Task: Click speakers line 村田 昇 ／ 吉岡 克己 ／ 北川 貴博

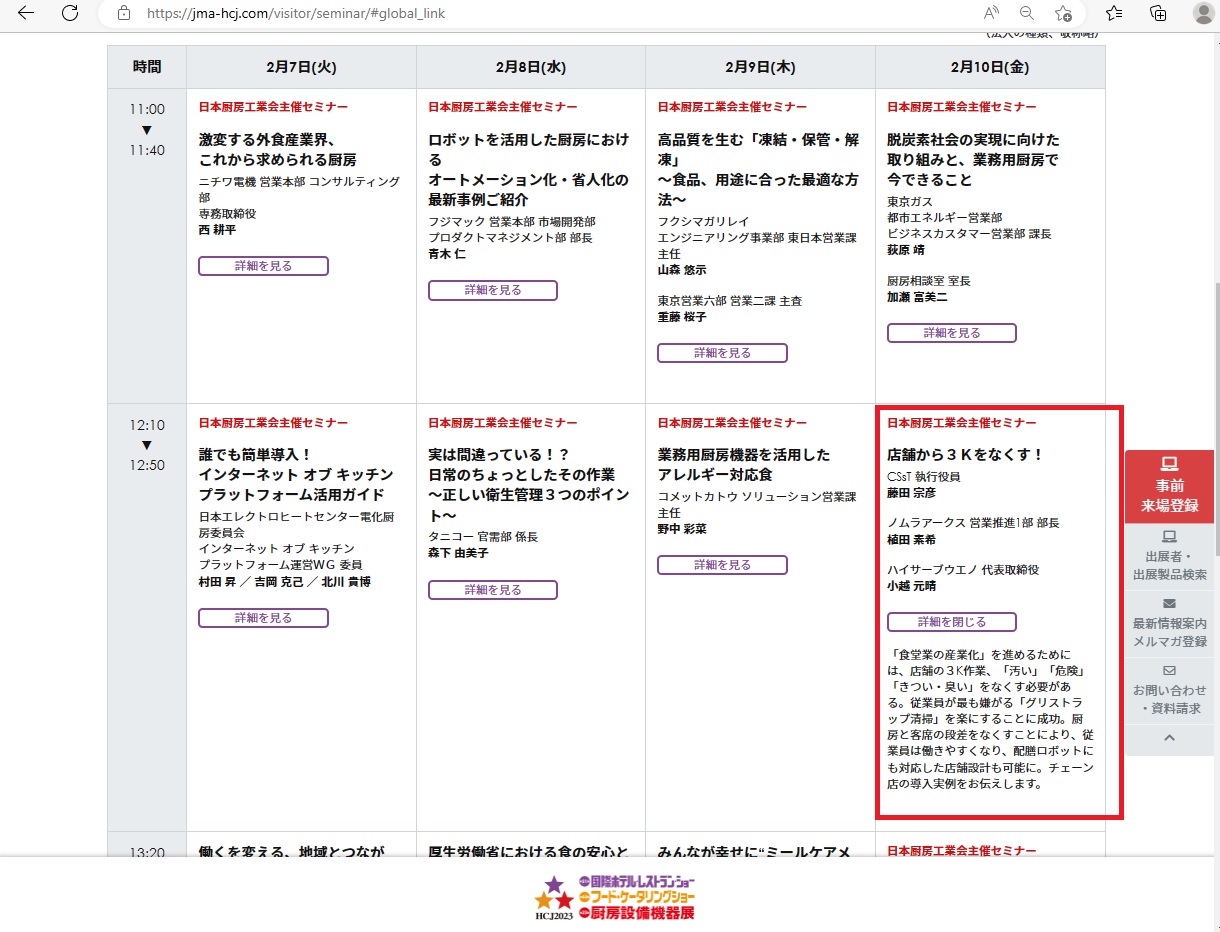Action: point(284,582)
